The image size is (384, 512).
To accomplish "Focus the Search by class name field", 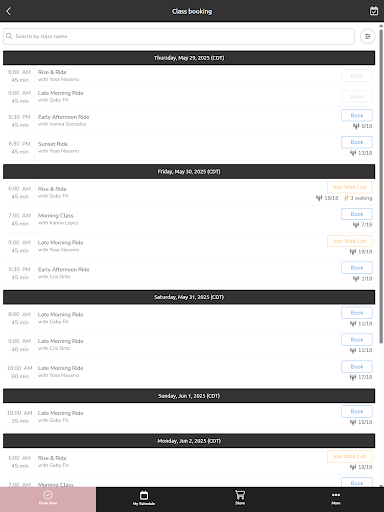I will (179, 36).
